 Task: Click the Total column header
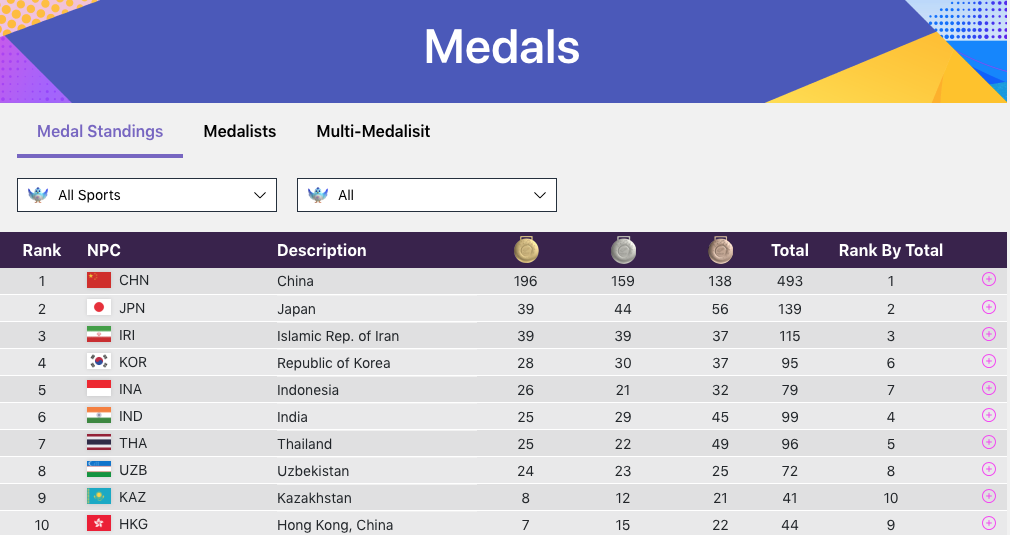coord(790,250)
